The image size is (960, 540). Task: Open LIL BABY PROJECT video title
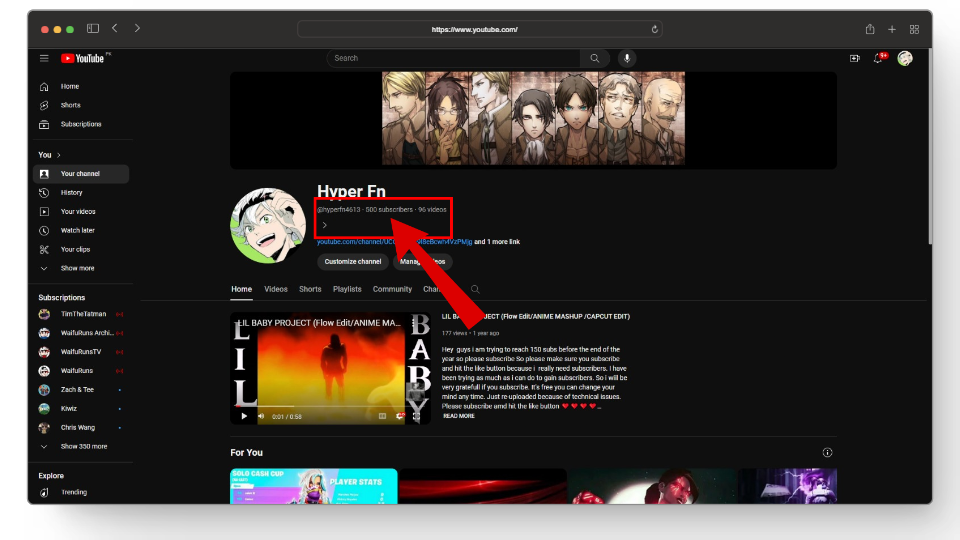tap(536, 317)
